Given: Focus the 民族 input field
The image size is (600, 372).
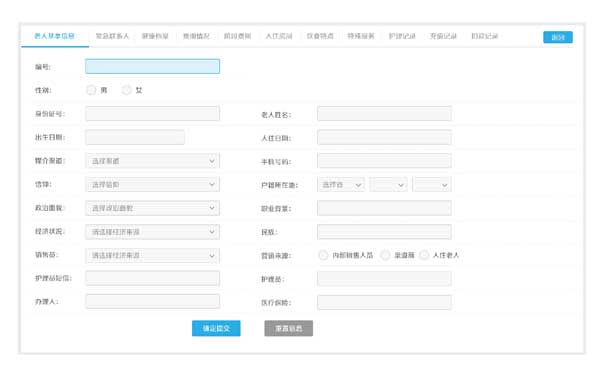Looking at the screenshot, I should [384, 232].
